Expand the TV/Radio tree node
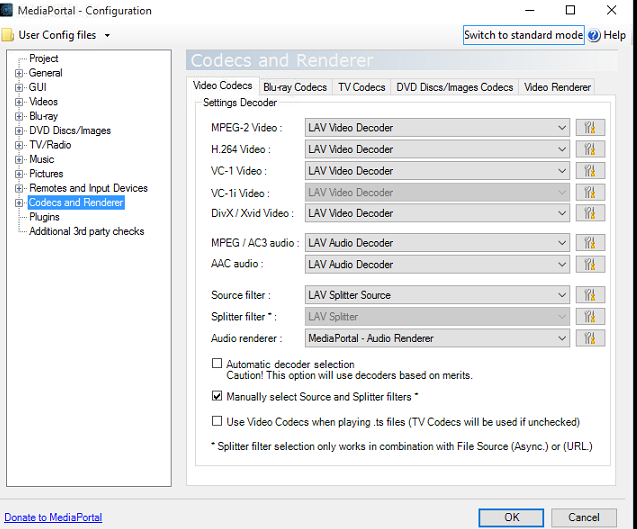637x529 pixels. pos(19,145)
